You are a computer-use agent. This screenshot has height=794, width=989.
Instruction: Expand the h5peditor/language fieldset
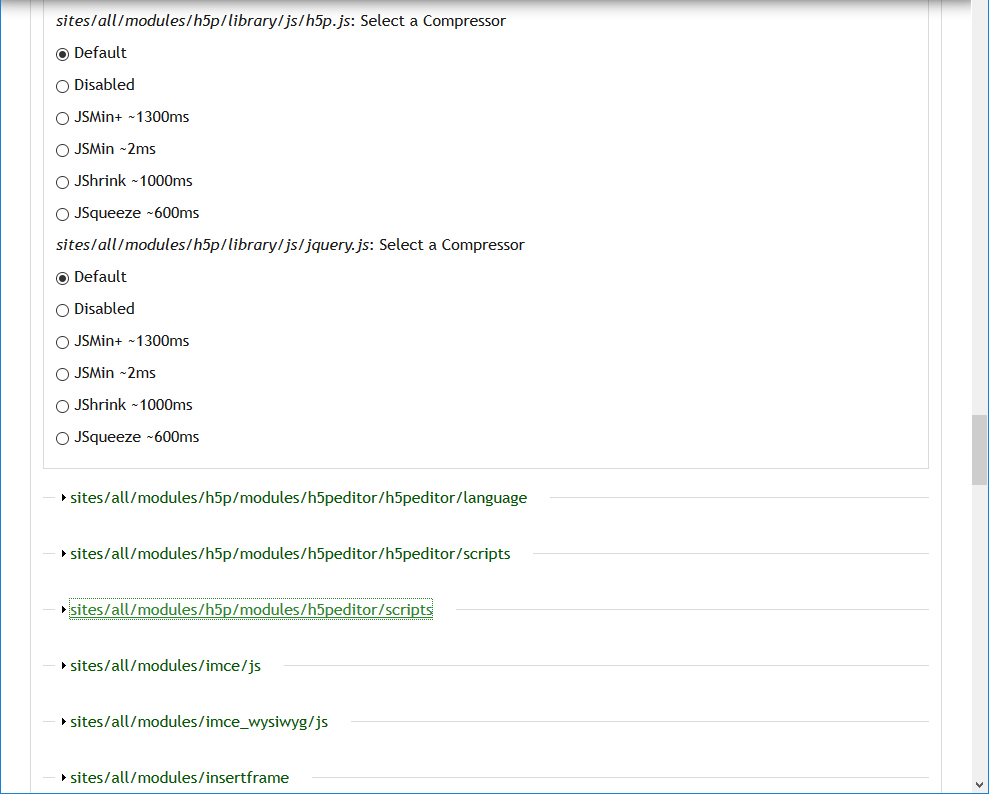click(297, 497)
